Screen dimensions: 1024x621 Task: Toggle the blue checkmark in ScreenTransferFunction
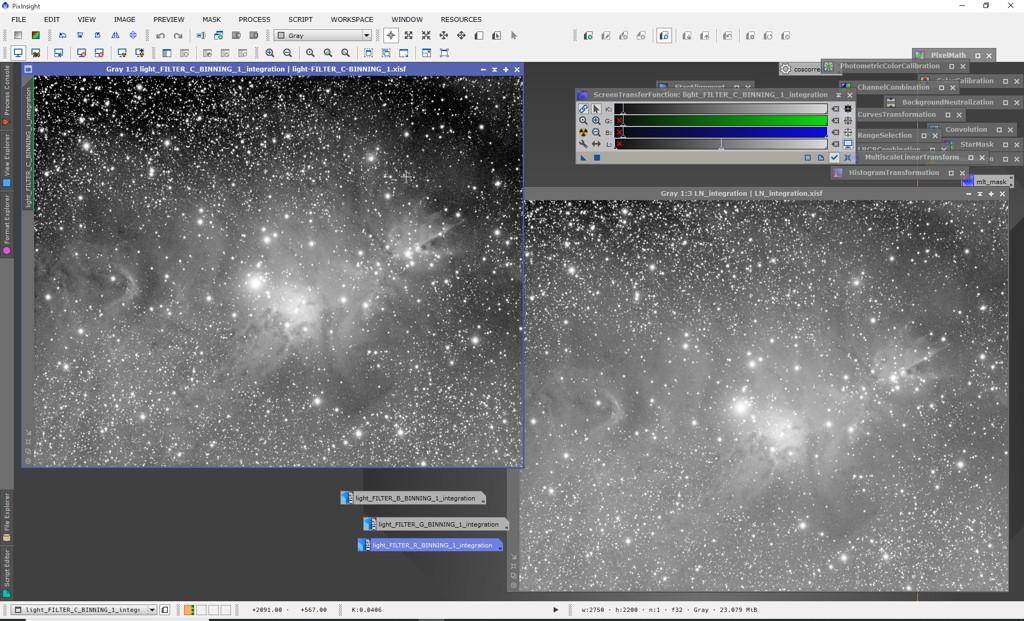(x=834, y=158)
